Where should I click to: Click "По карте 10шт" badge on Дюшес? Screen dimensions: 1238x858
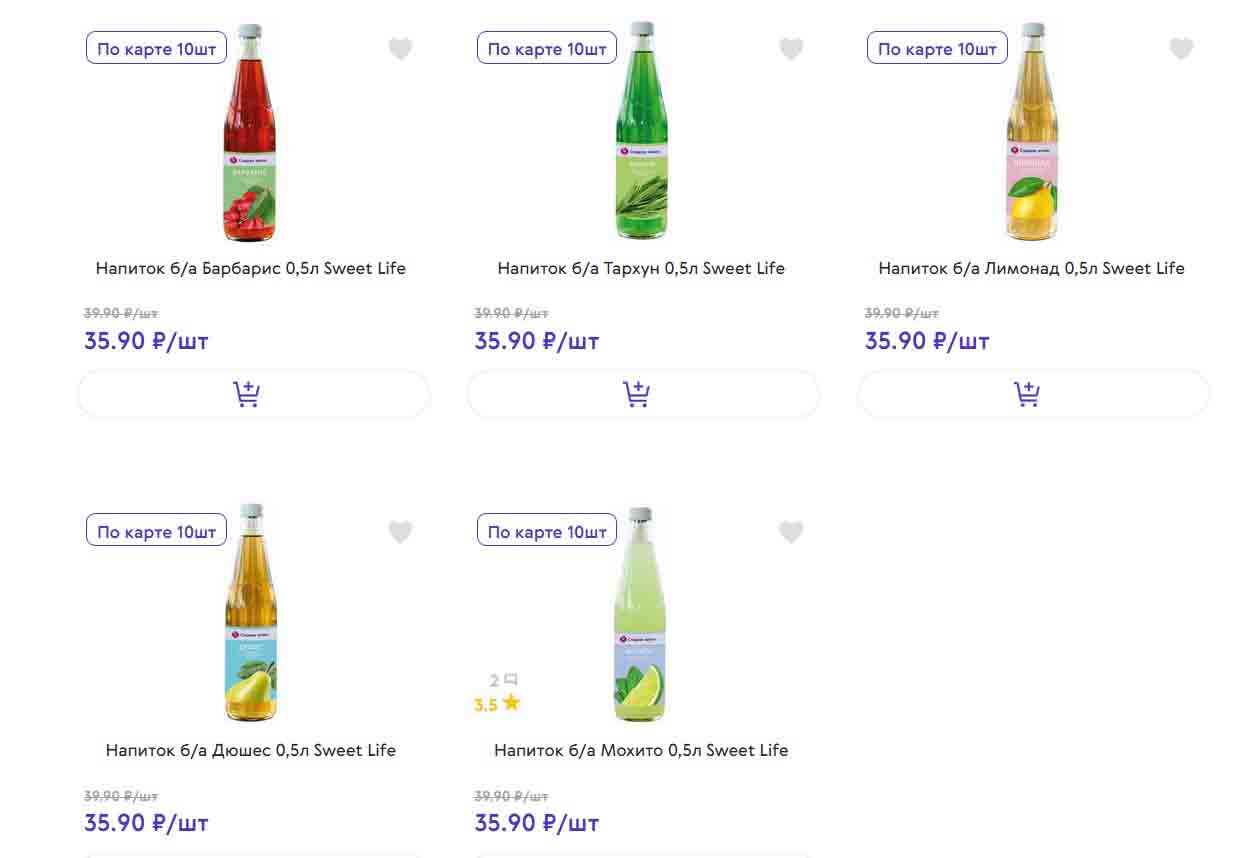click(157, 532)
